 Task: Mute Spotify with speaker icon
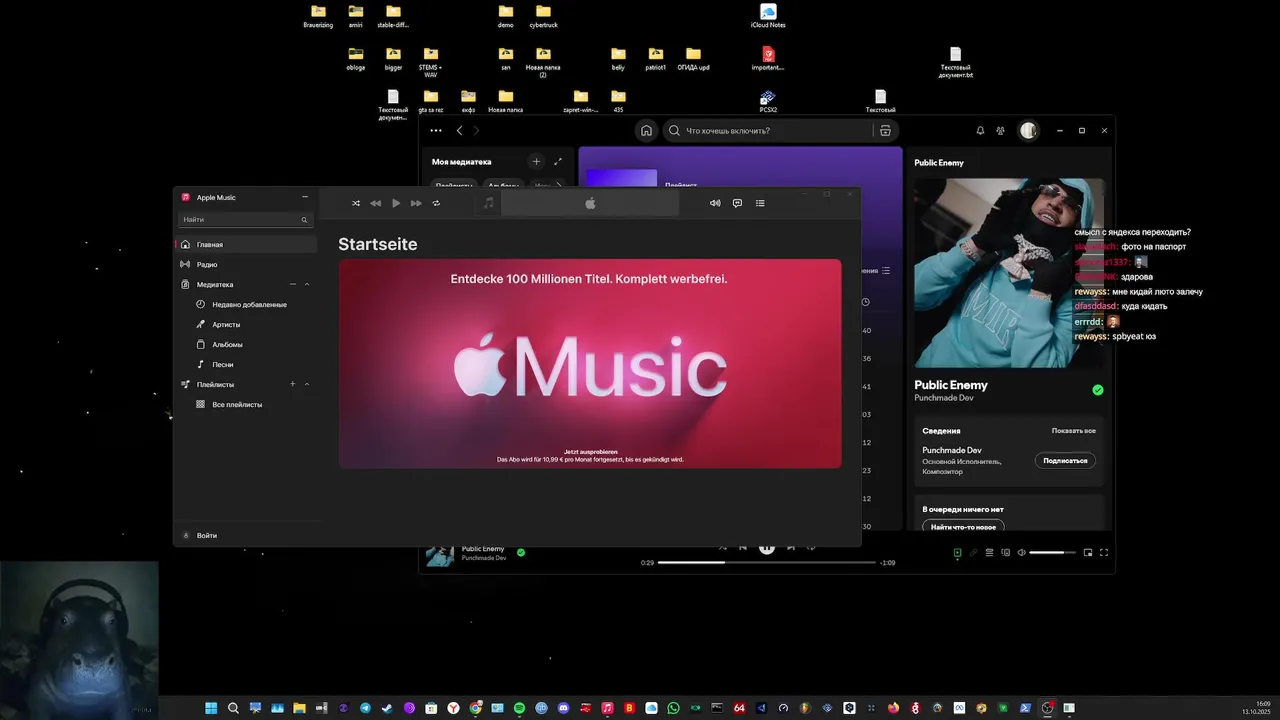pos(1021,552)
